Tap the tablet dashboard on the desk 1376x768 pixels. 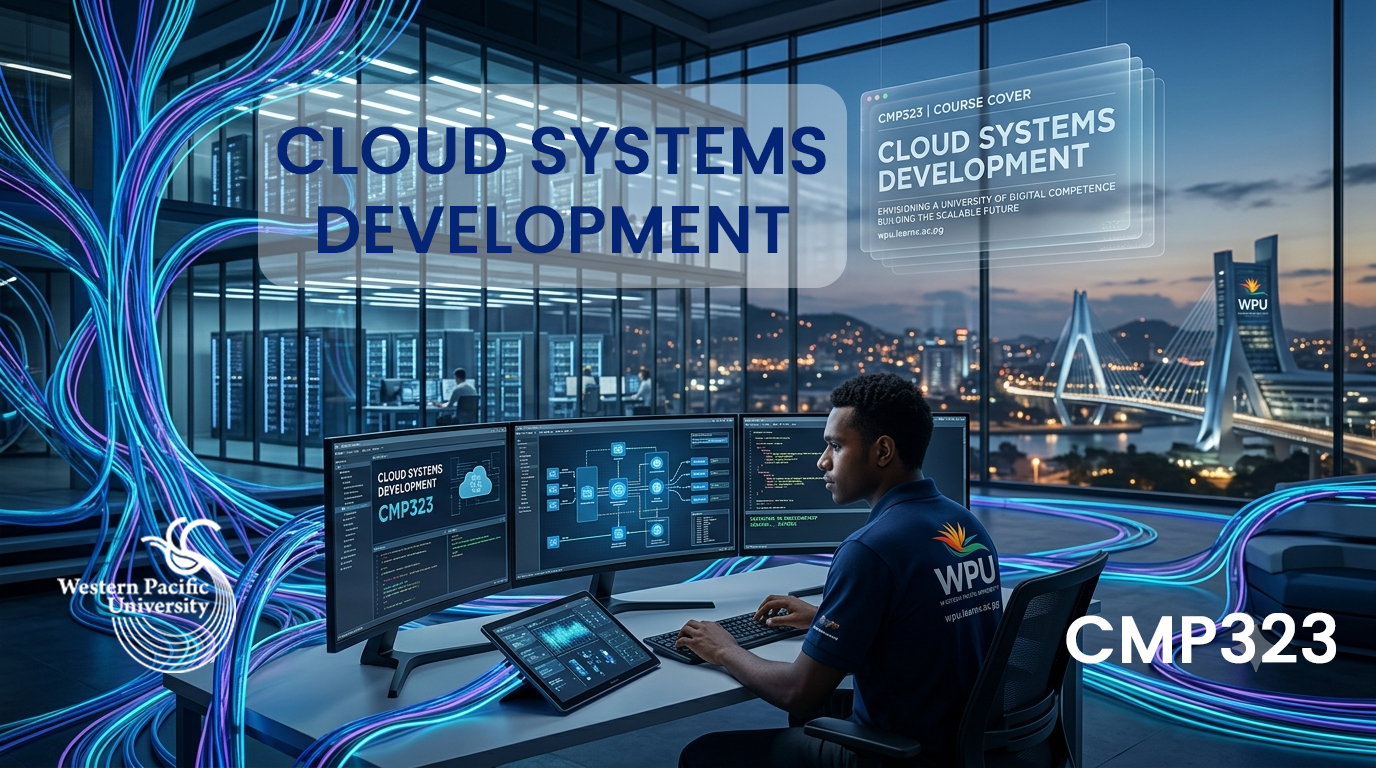tap(570, 650)
